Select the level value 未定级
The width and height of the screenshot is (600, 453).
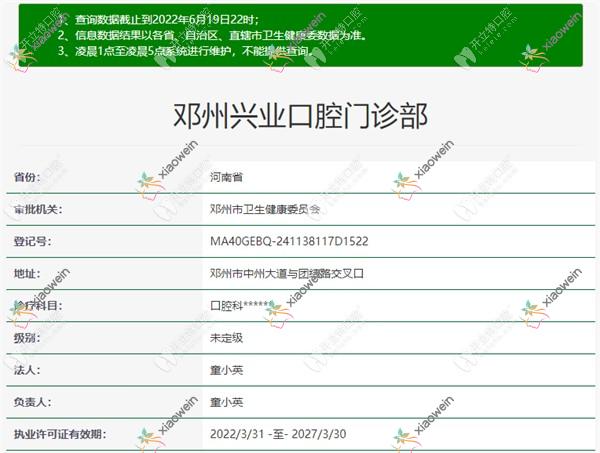pyautogui.click(x=226, y=338)
